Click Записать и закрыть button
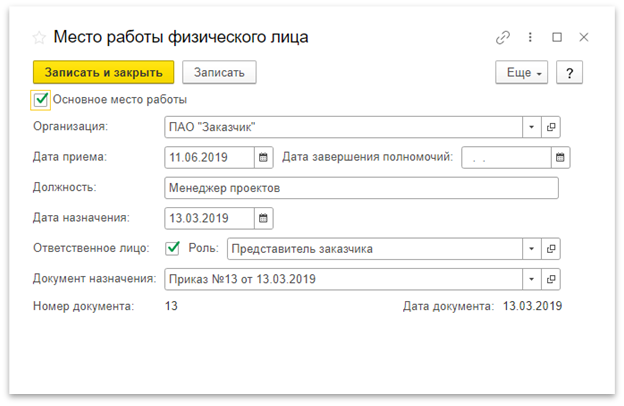 [x=104, y=72]
